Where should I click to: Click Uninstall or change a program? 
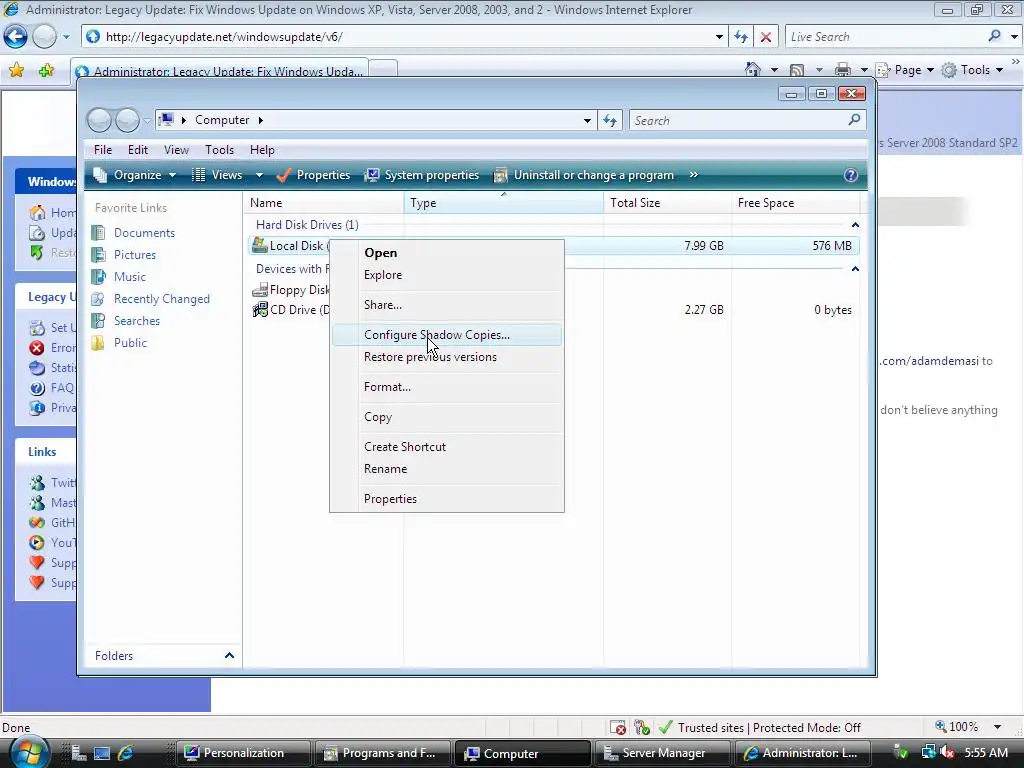[x=584, y=175]
